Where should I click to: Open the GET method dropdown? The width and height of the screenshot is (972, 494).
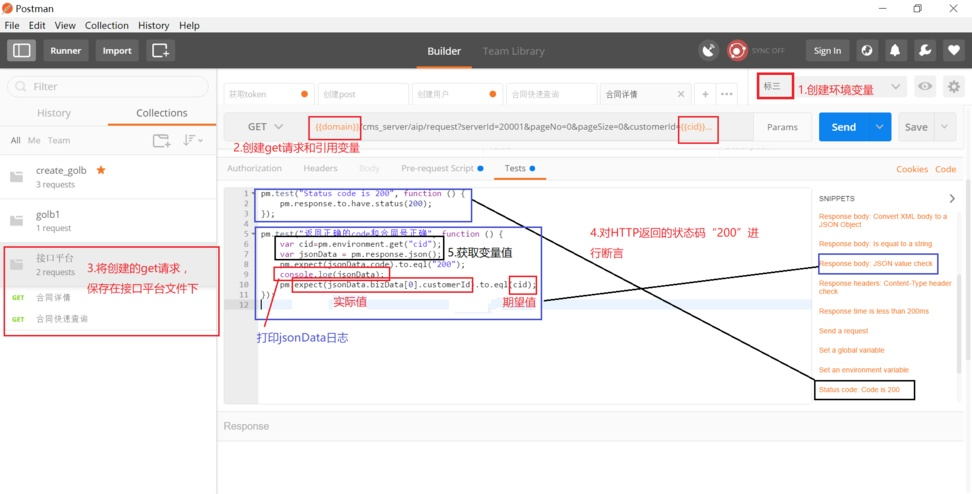point(265,126)
